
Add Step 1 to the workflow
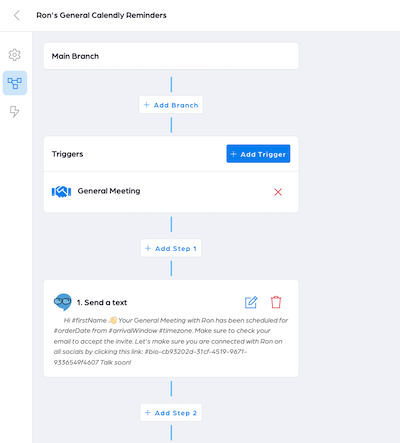[x=171, y=248]
